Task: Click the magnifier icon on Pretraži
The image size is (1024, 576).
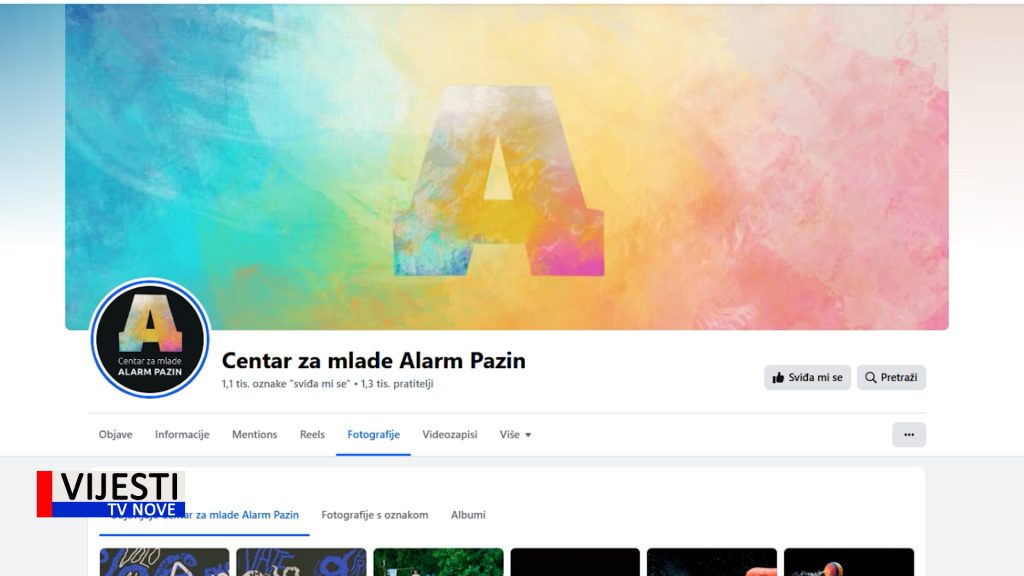Action: point(871,377)
